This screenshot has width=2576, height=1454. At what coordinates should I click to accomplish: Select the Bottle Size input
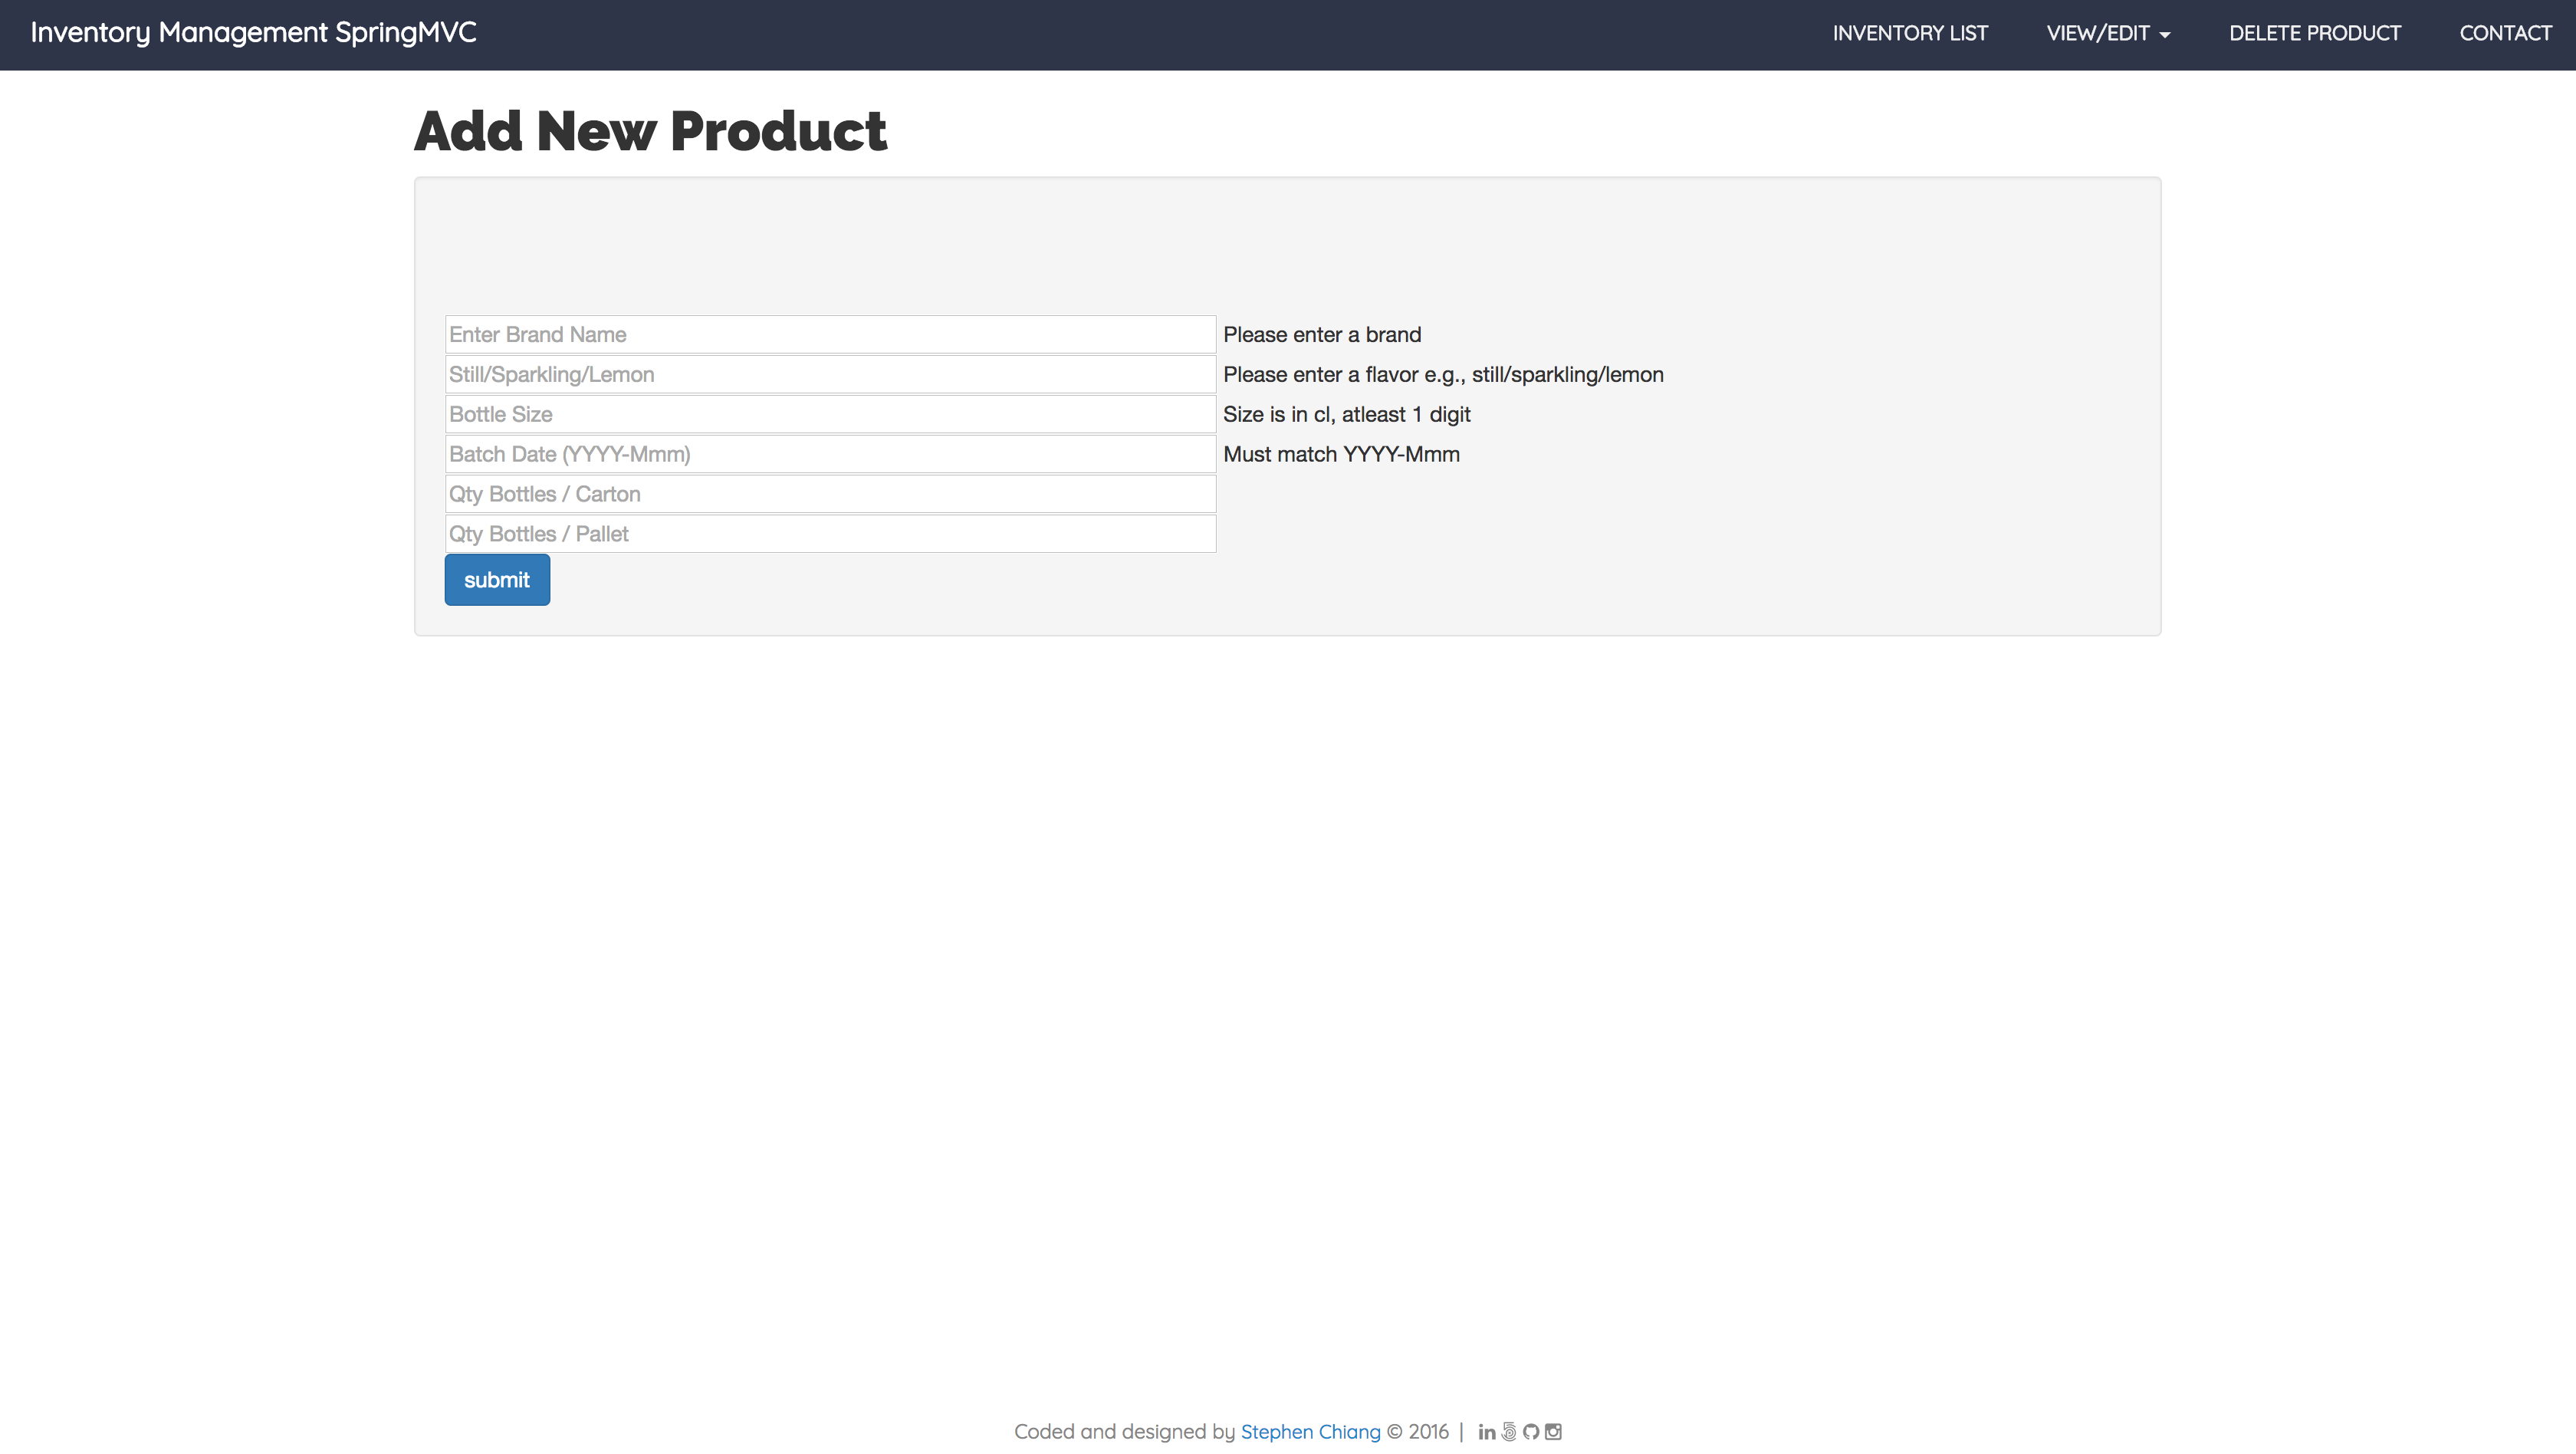(830, 414)
